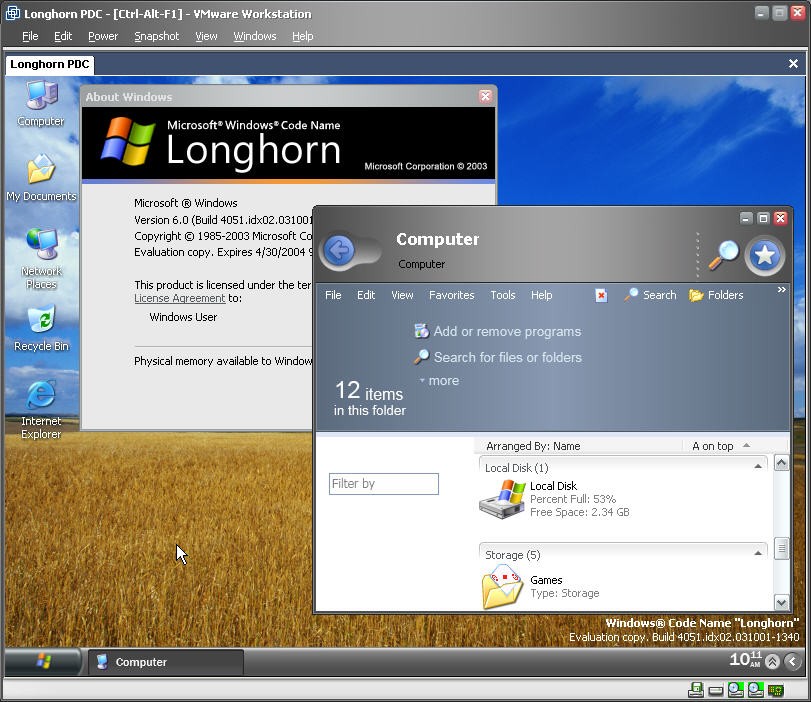Select the Local Disk drive icon
This screenshot has width=811, height=702.
[x=502, y=498]
